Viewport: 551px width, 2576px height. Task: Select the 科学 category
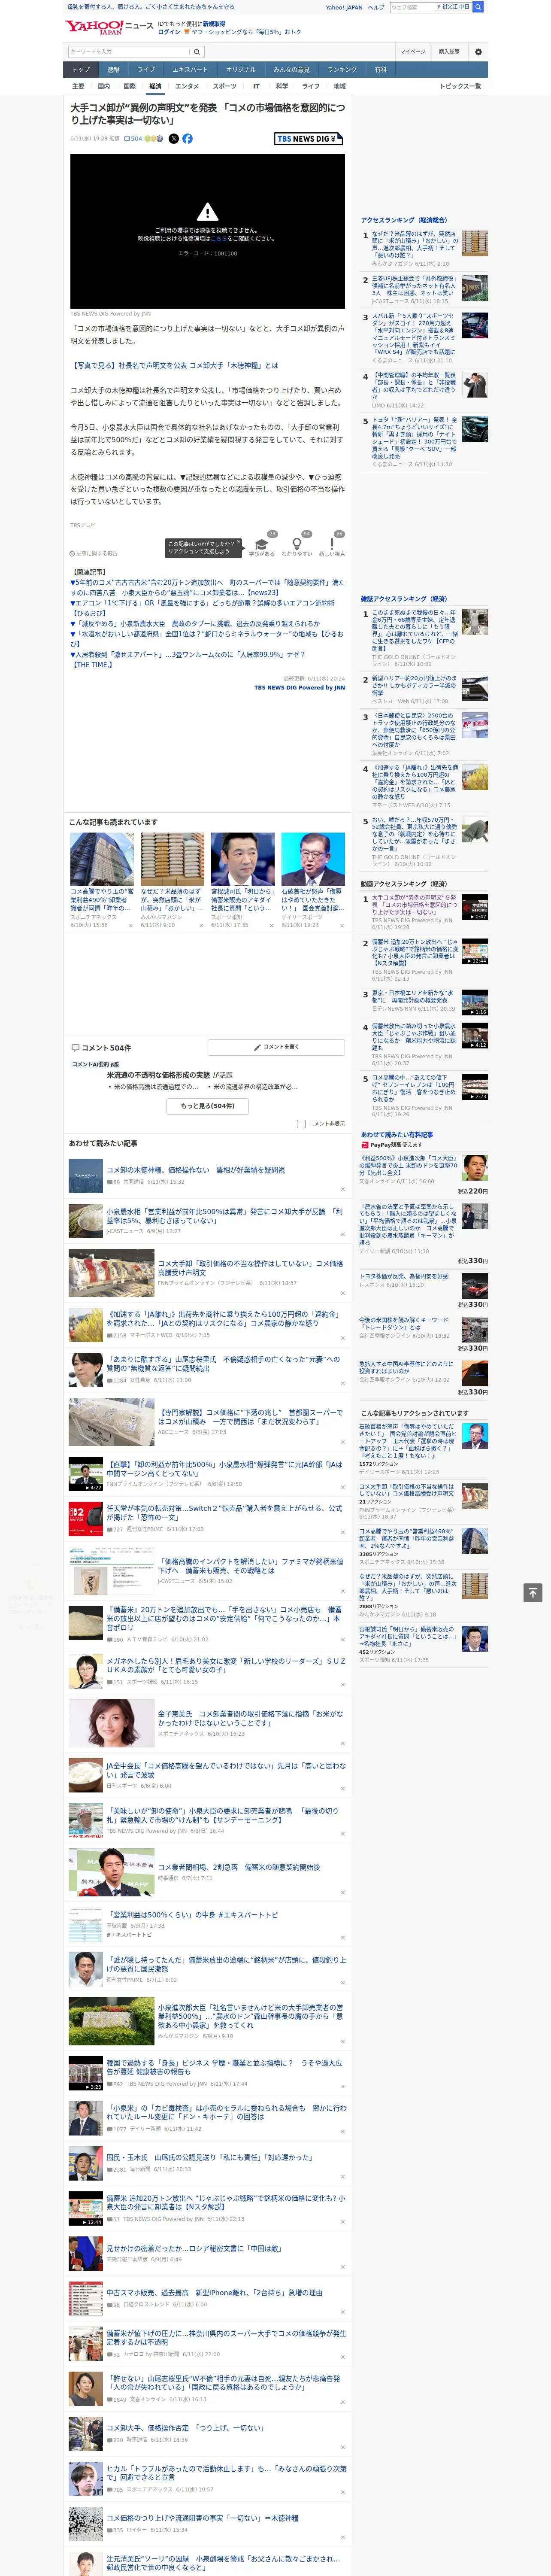[x=282, y=86]
